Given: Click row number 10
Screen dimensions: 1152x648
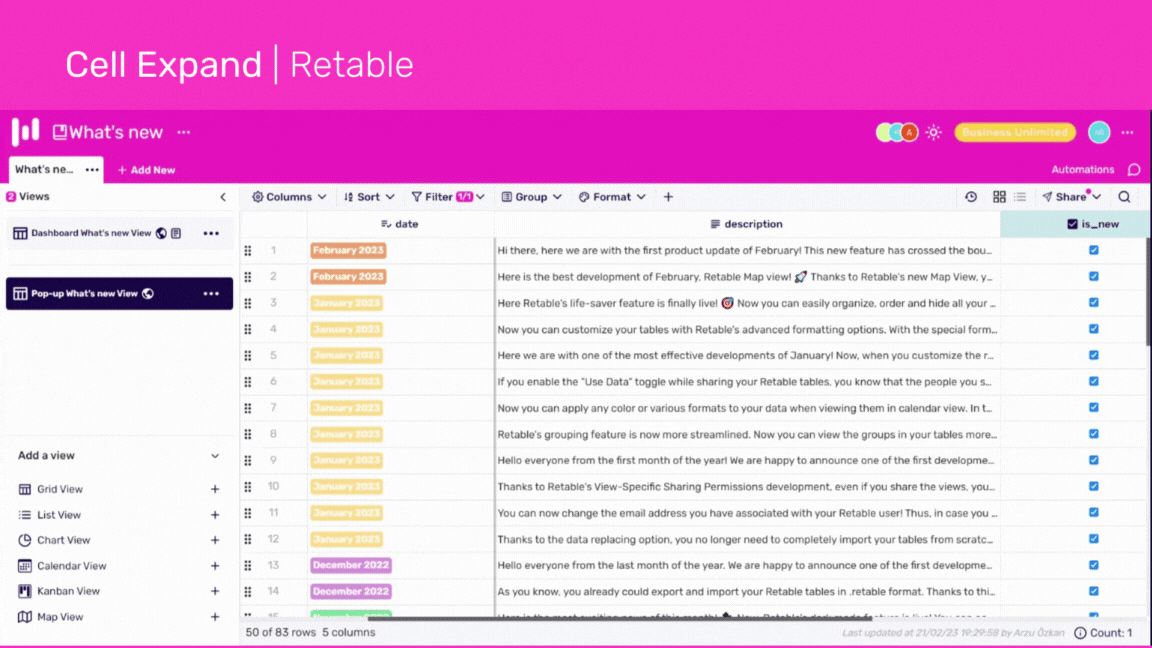Looking at the screenshot, I should [x=273, y=486].
